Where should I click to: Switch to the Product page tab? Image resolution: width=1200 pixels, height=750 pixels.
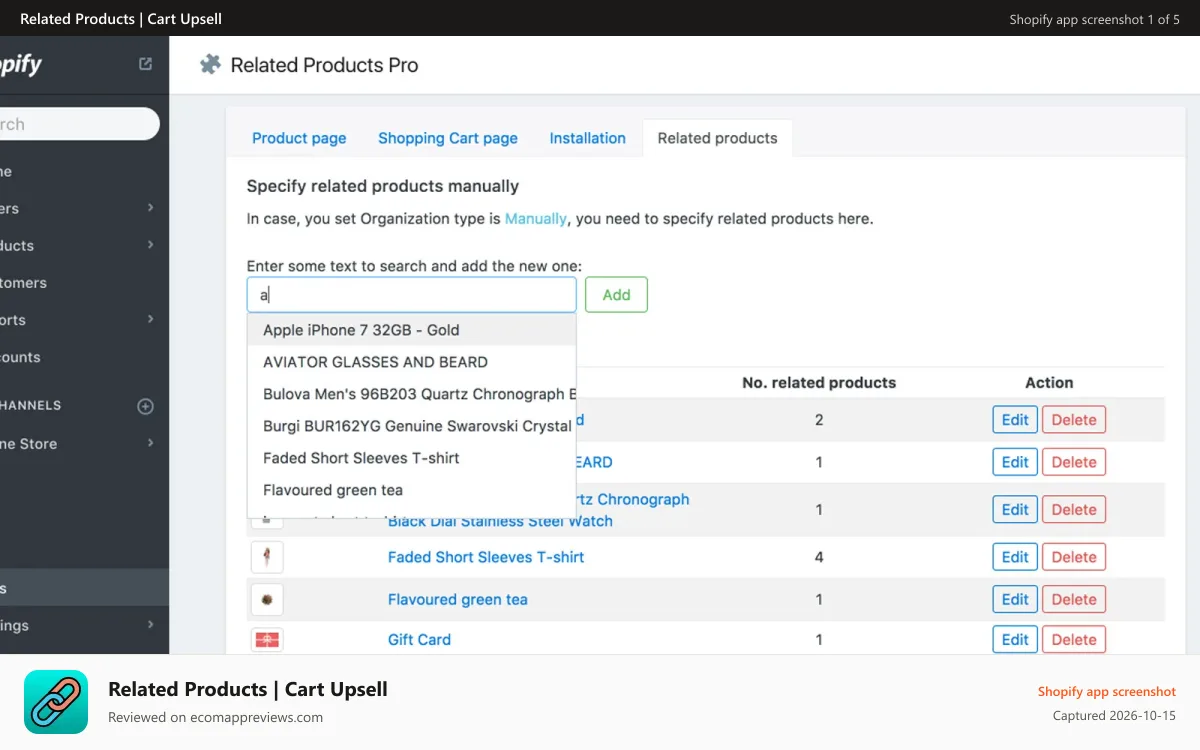(x=299, y=138)
